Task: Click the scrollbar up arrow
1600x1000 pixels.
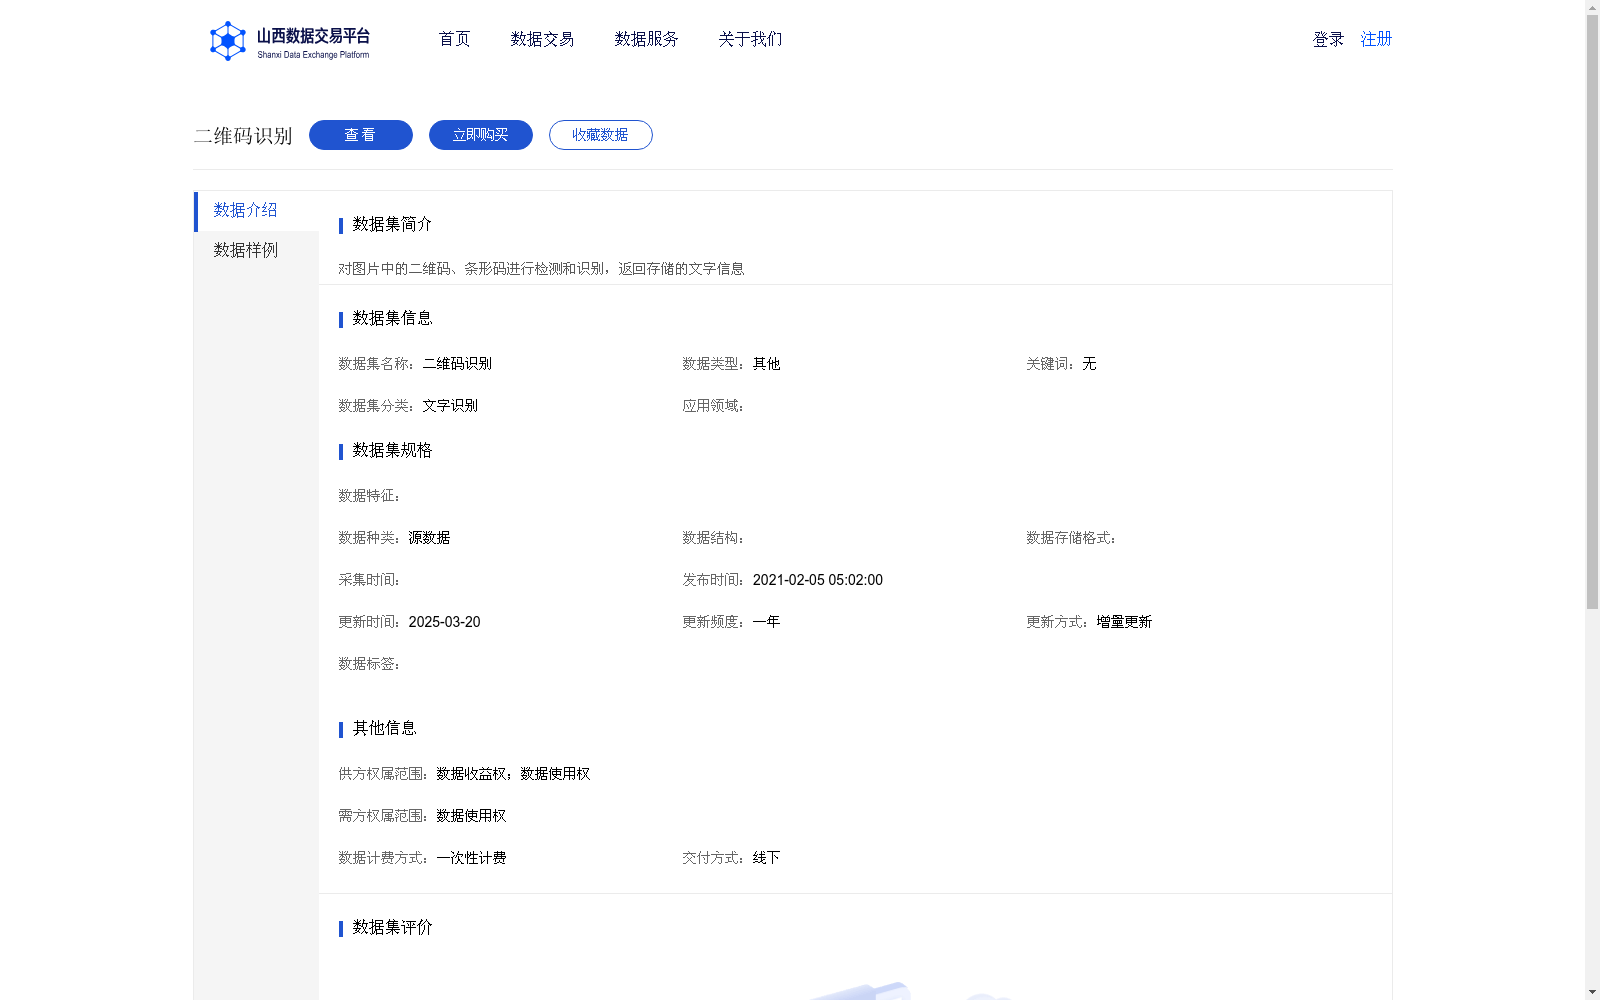Action: point(1592,7)
